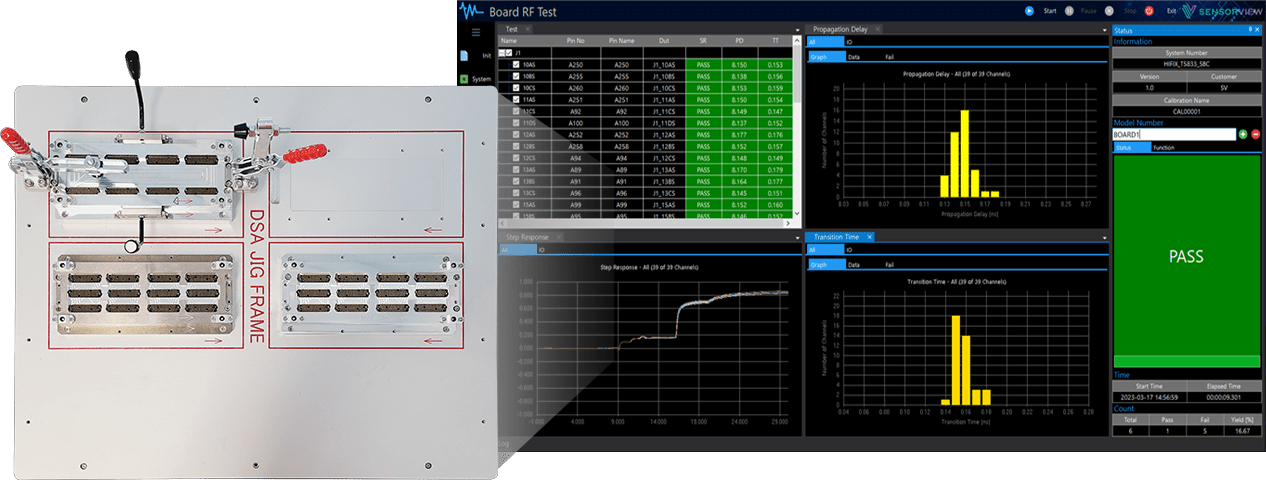Image resolution: width=1266 pixels, height=480 pixels.
Task: Toggle the 10BS row checkbox
Action: click(517, 76)
